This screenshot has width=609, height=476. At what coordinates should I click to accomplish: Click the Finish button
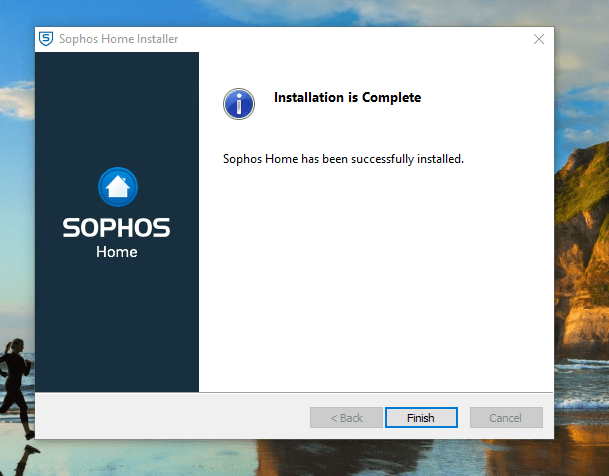(421, 418)
